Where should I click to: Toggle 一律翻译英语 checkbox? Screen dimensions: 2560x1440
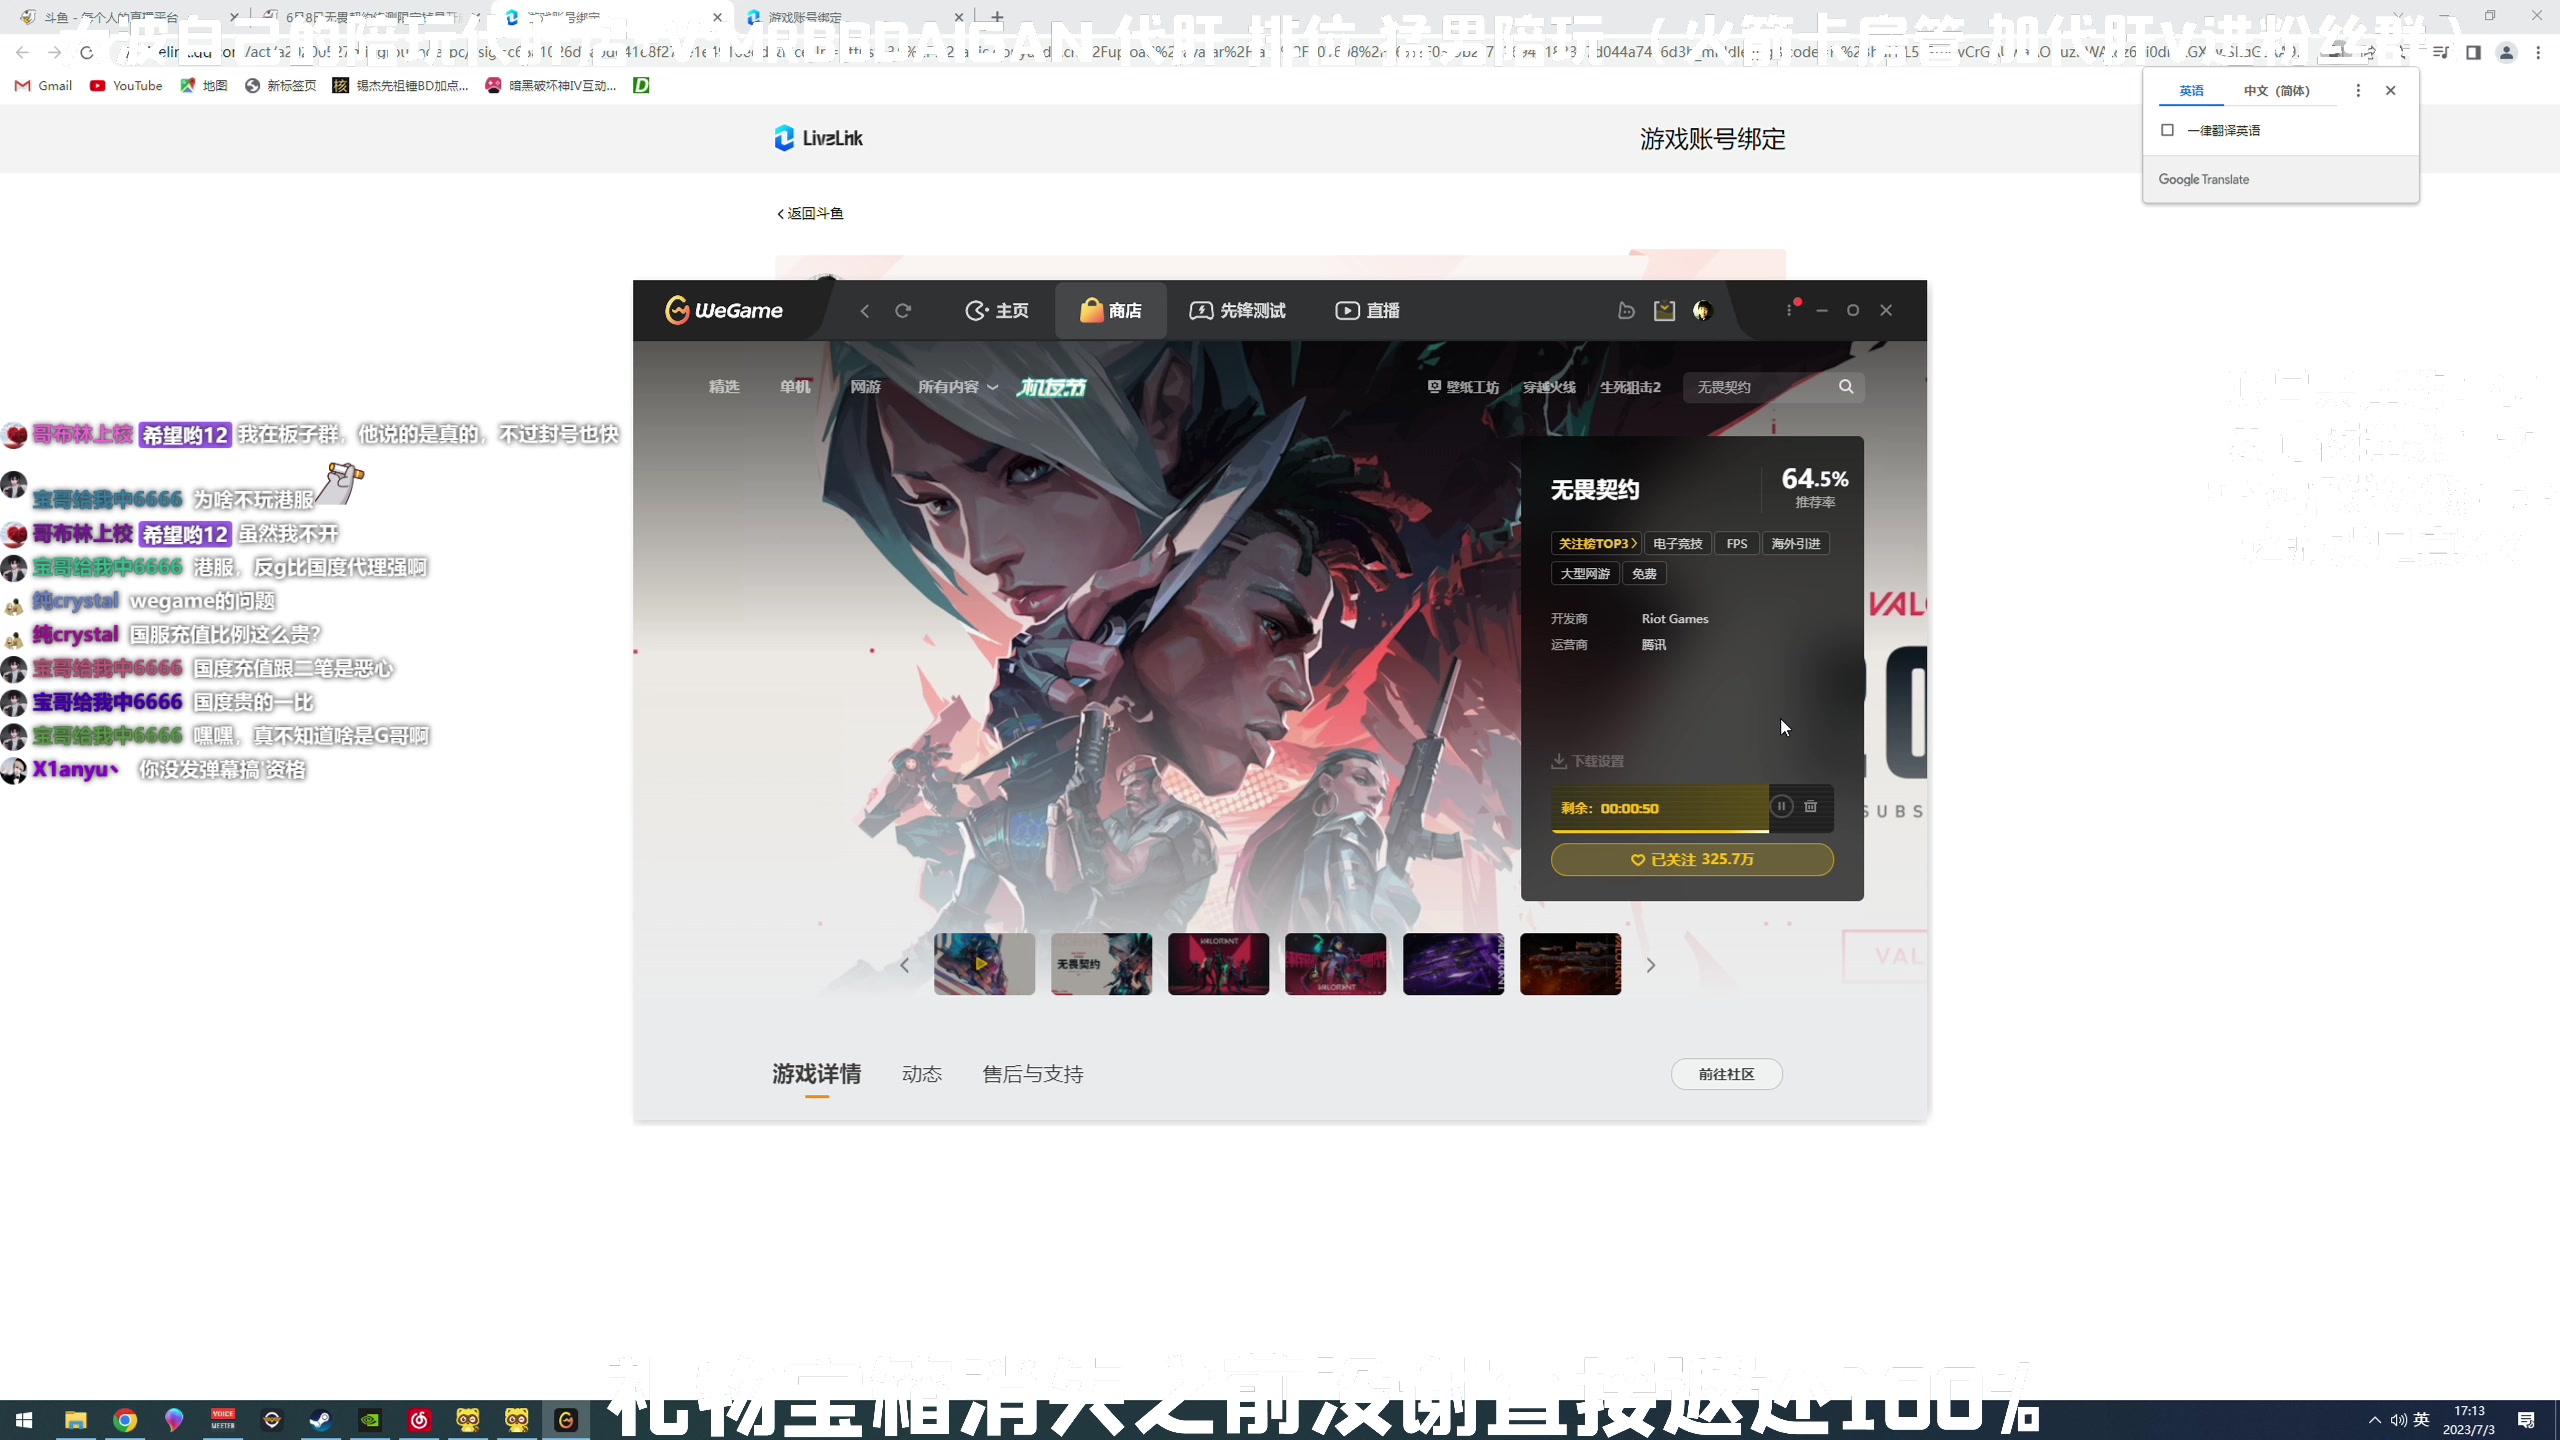pyautogui.click(x=2167, y=130)
